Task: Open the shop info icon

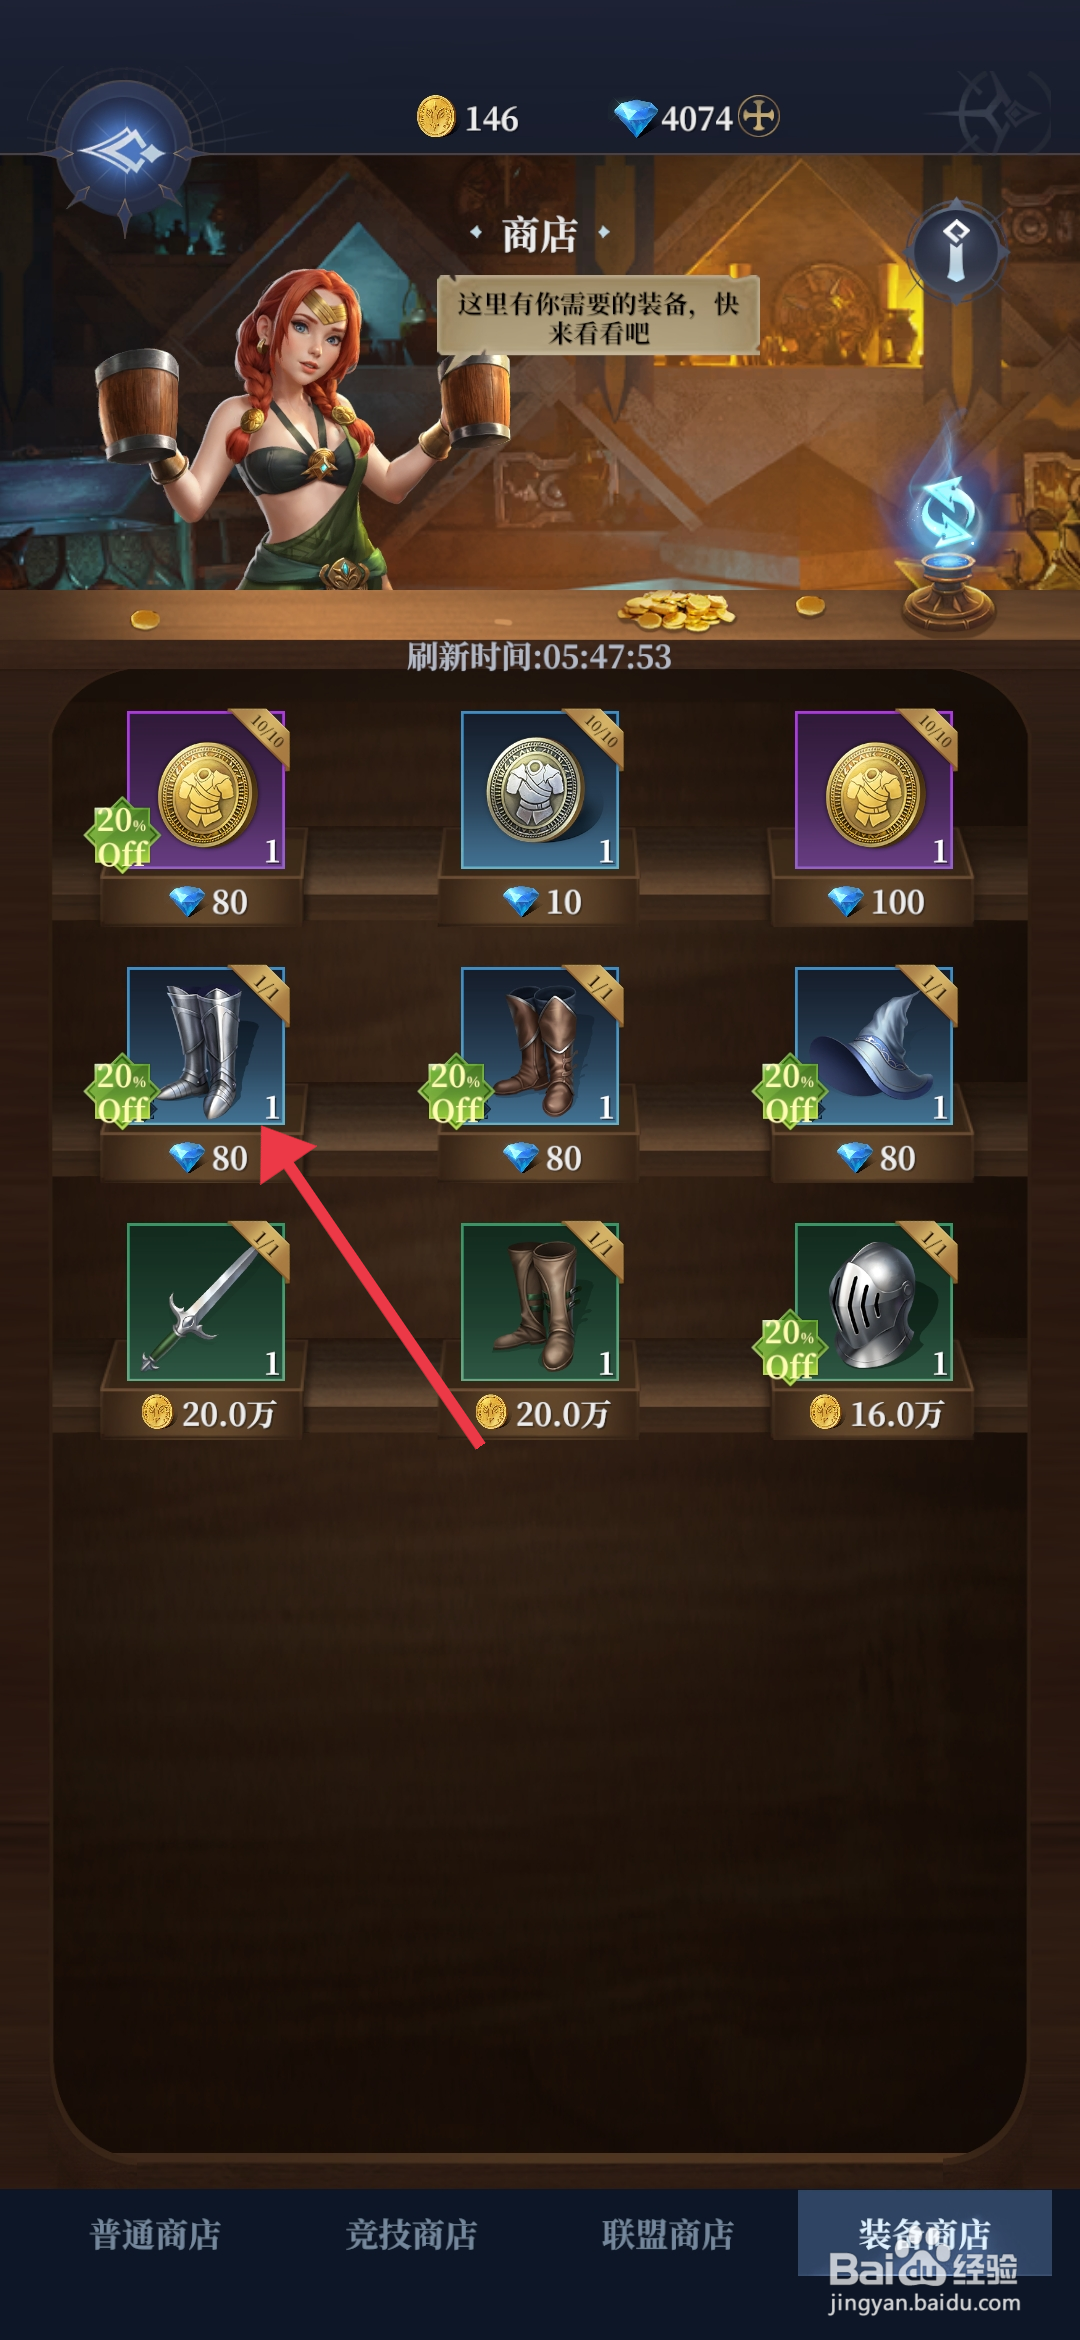Action: click(956, 249)
